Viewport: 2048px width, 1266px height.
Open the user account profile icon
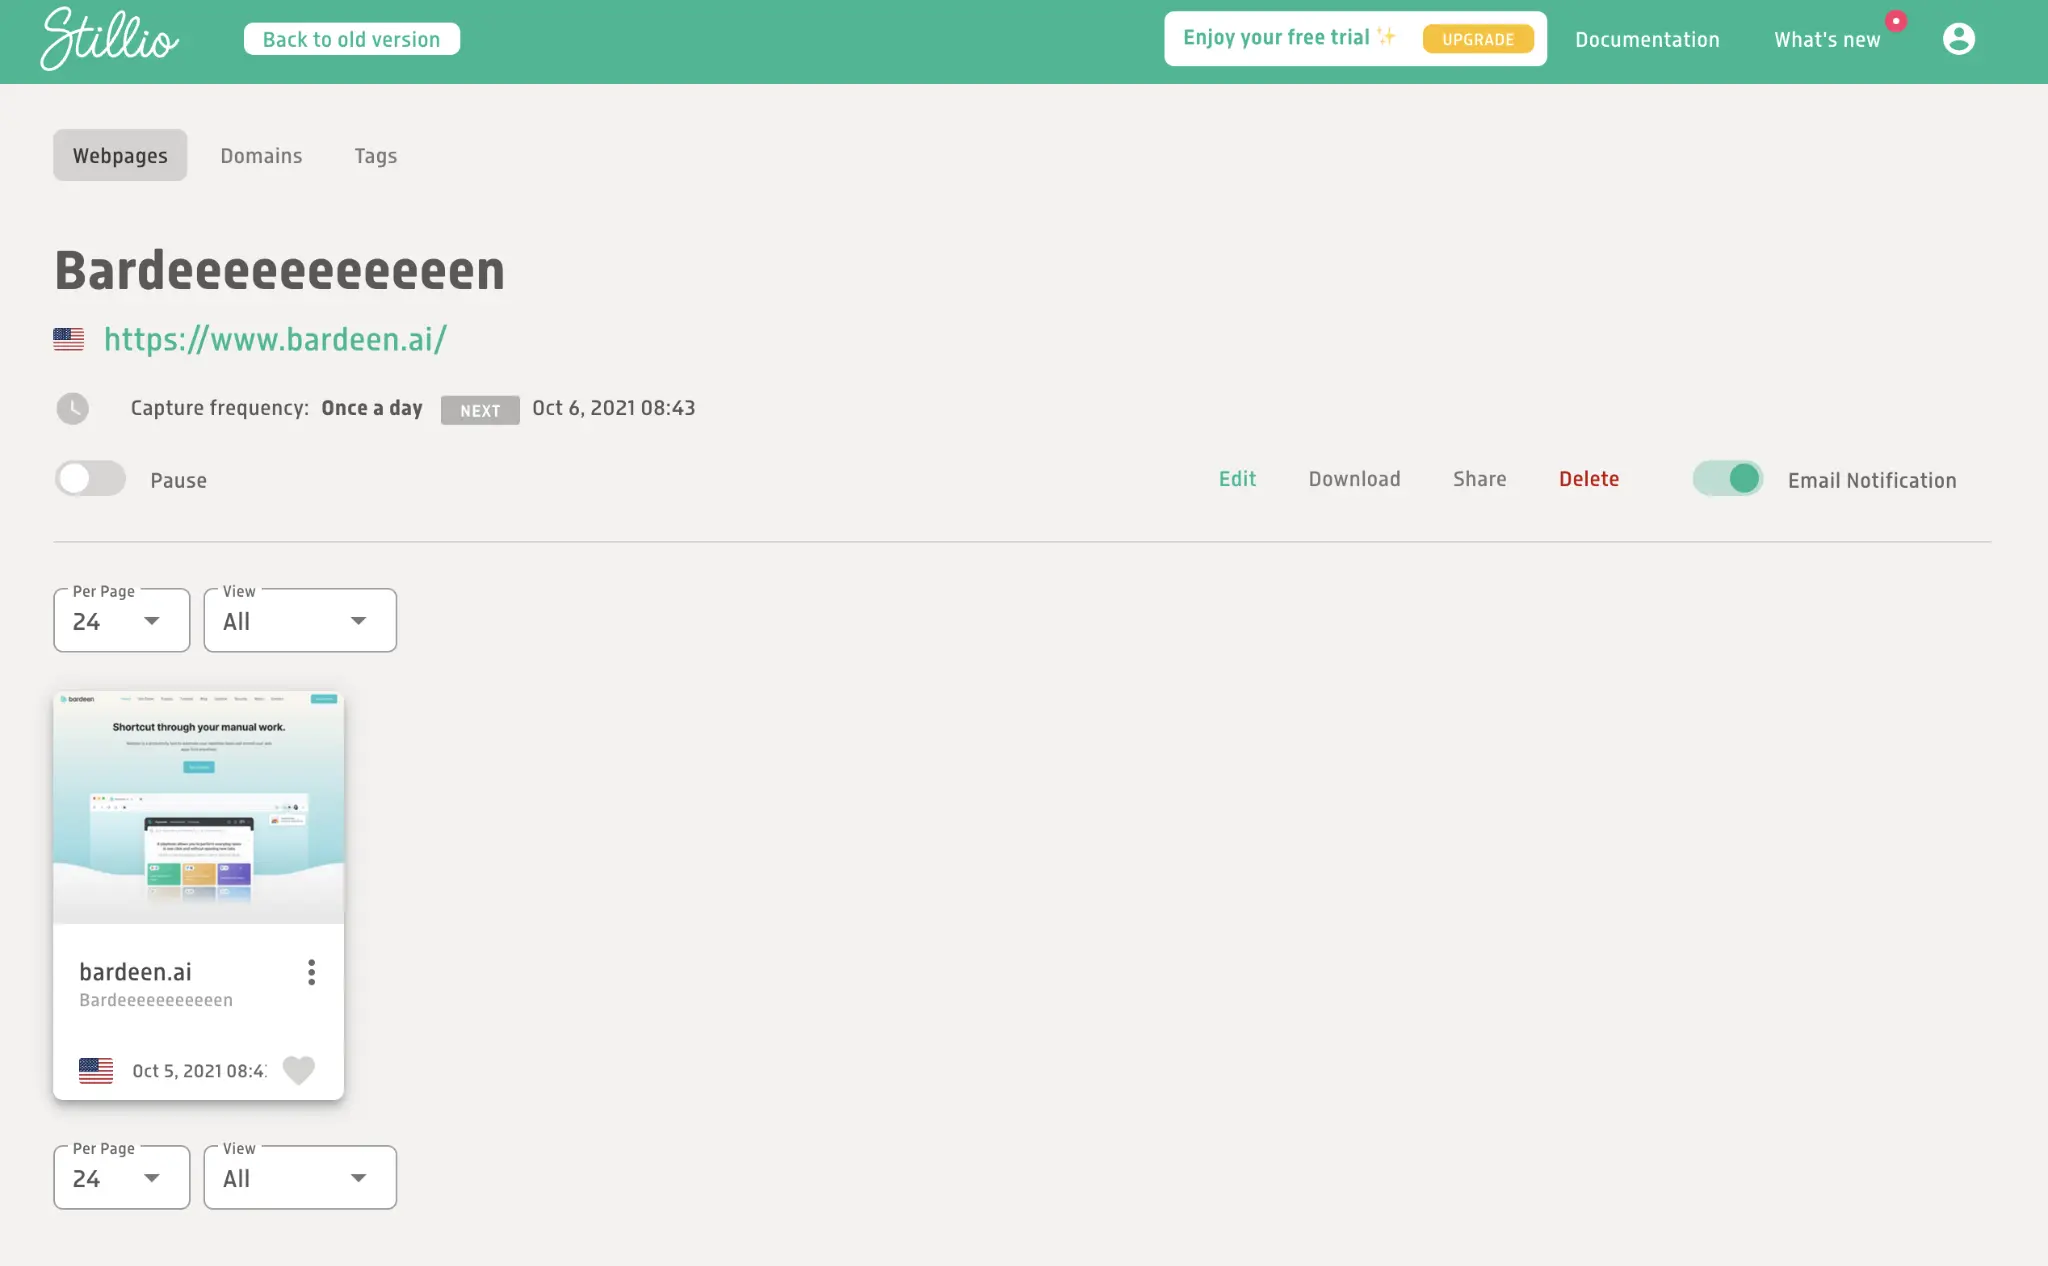click(x=1958, y=39)
